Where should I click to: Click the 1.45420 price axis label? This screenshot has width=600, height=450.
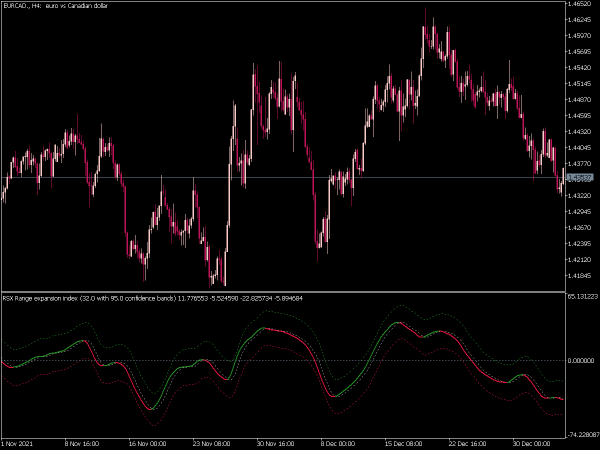coord(580,68)
